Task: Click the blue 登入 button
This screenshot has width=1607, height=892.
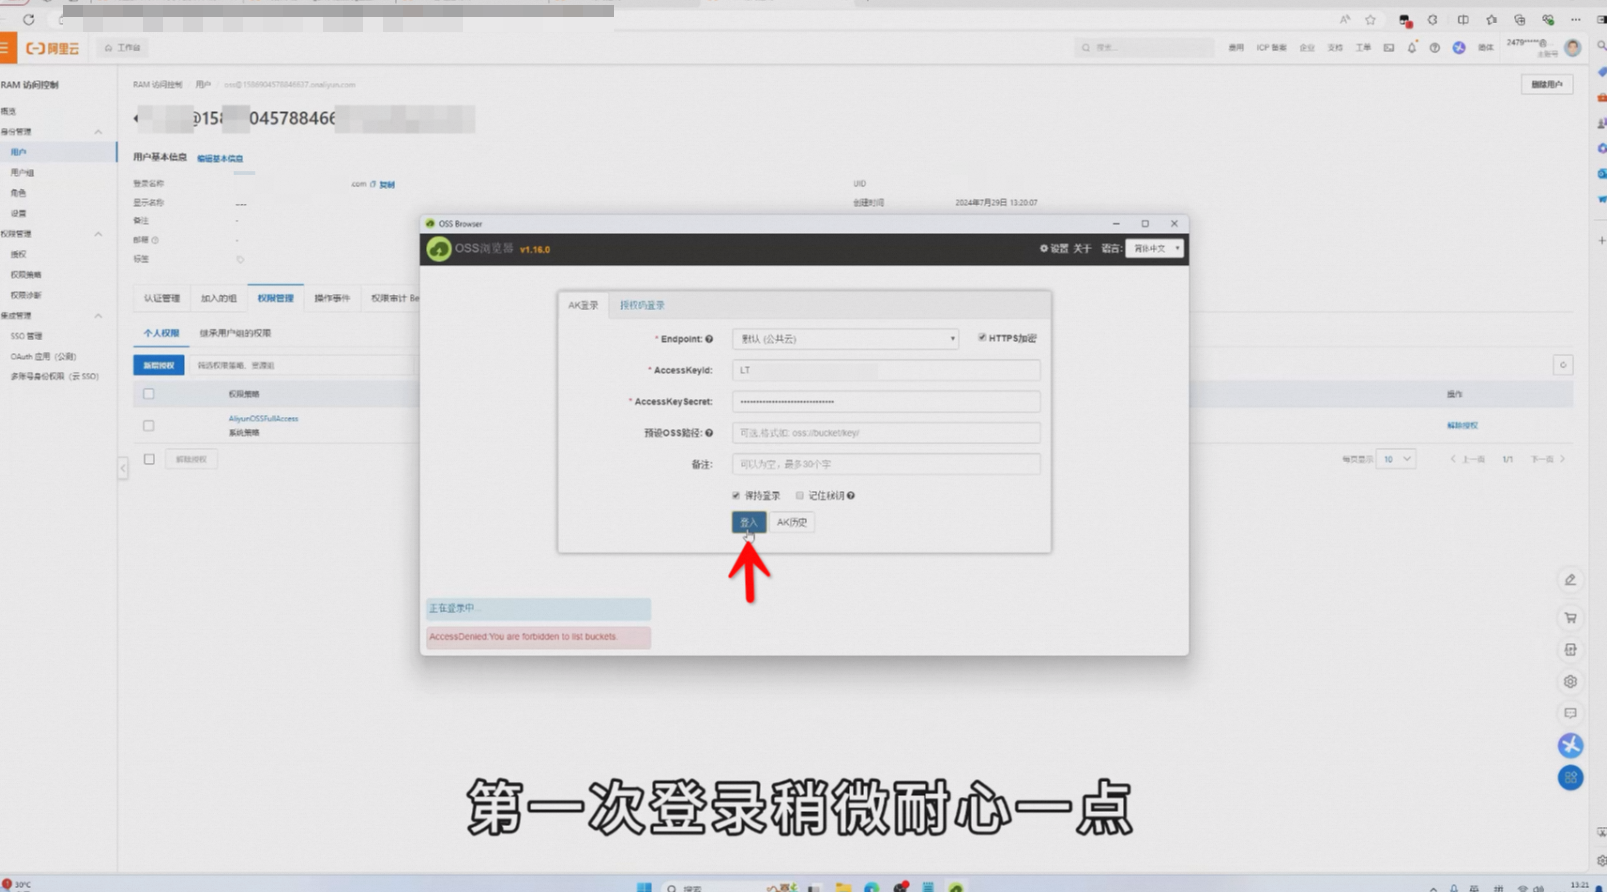Action: (749, 522)
